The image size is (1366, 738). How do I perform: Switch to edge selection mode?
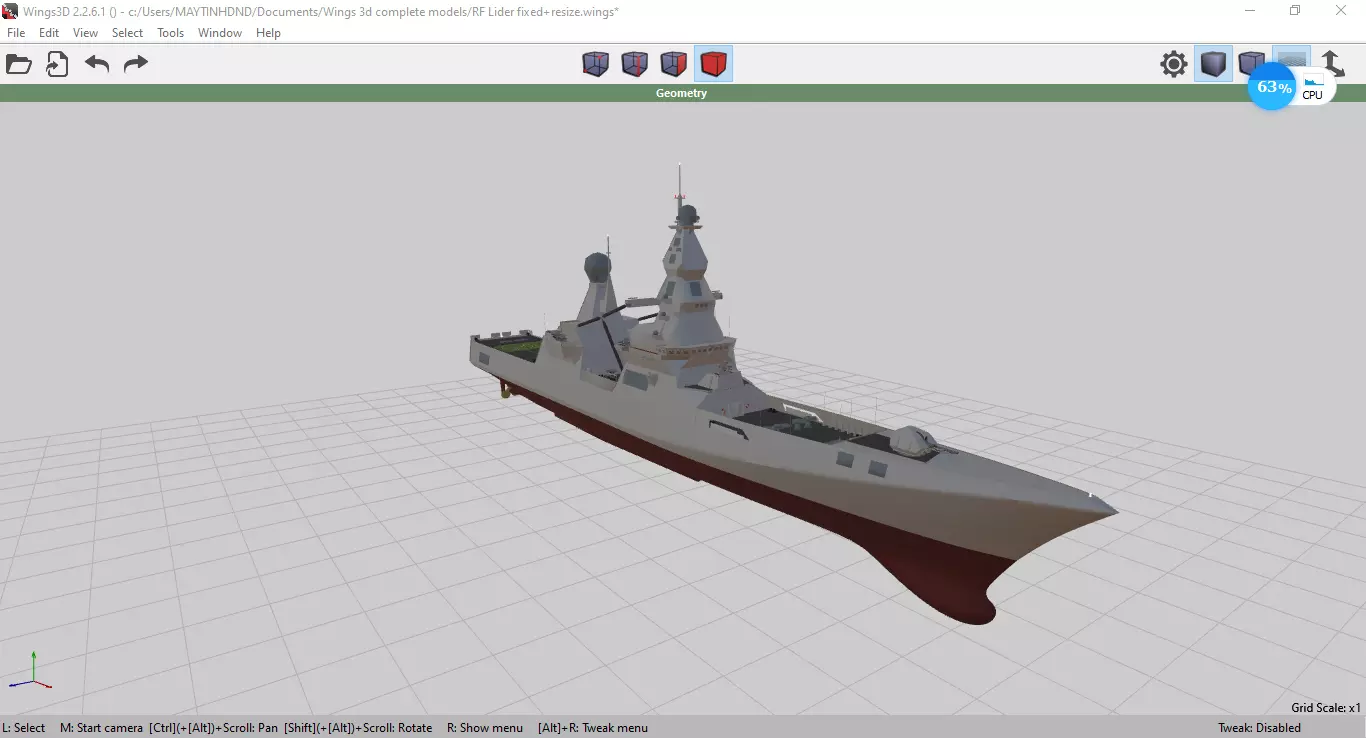coord(635,64)
